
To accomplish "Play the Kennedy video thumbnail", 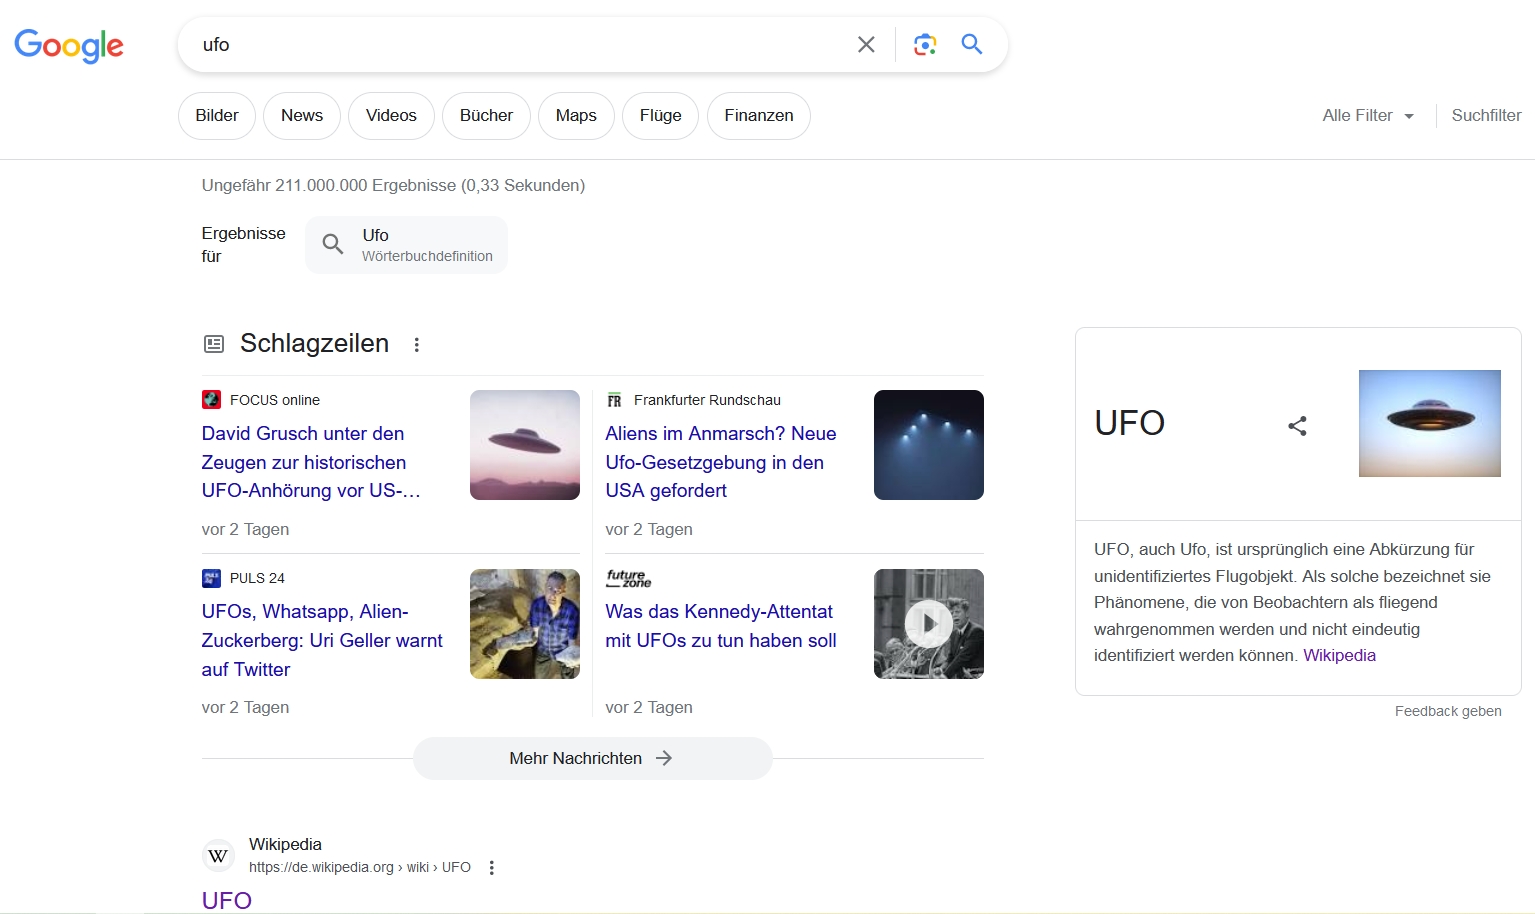I will (x=929, y=624).
